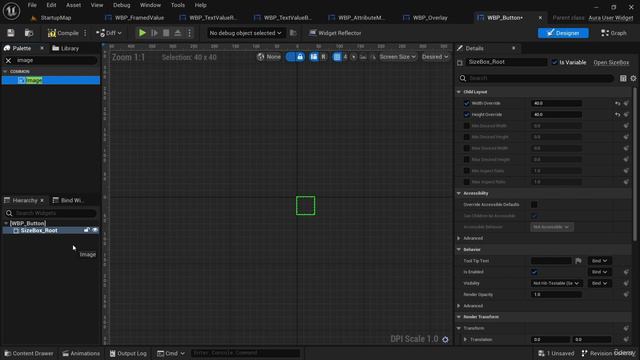This screenshot has width=640, height=360.
Task: Click the localization None globe button
Action: tap(269, 57)
